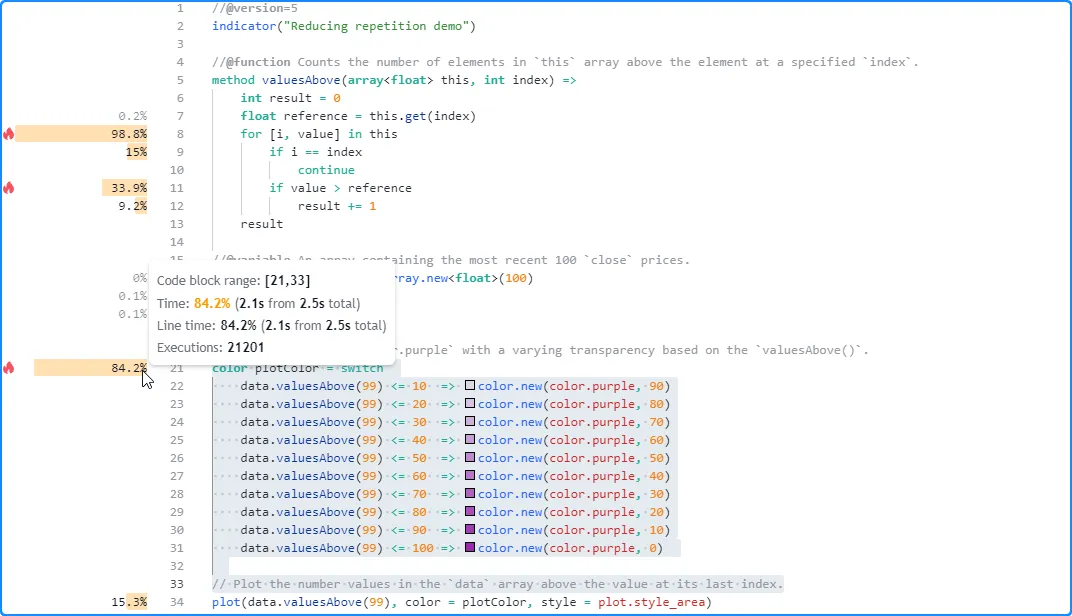Click the 84.2% profiler bar for line 21
Viewport: 1072px width, 616px height.
coord(90,368)
